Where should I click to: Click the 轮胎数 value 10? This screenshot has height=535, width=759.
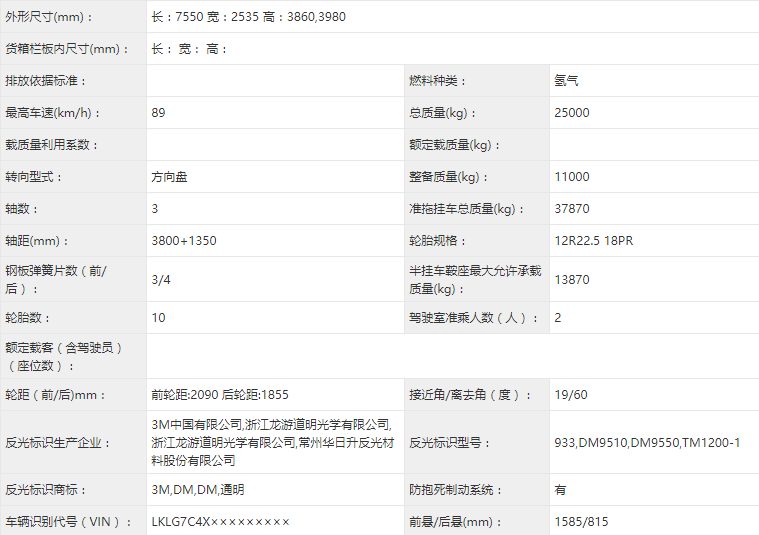click(158, 318)
